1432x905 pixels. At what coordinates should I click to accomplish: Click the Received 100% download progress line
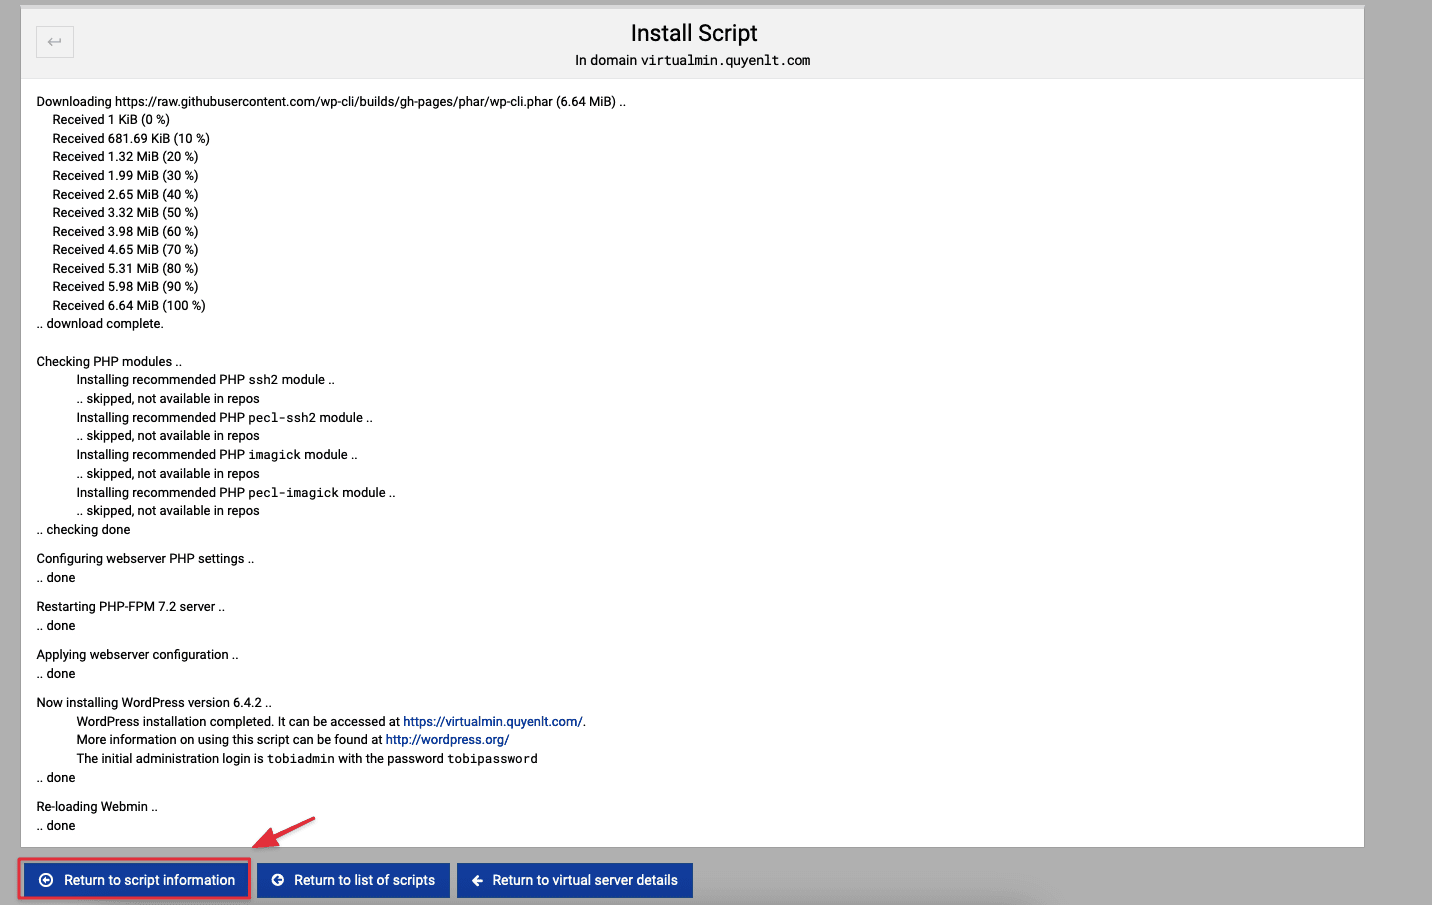128,305
